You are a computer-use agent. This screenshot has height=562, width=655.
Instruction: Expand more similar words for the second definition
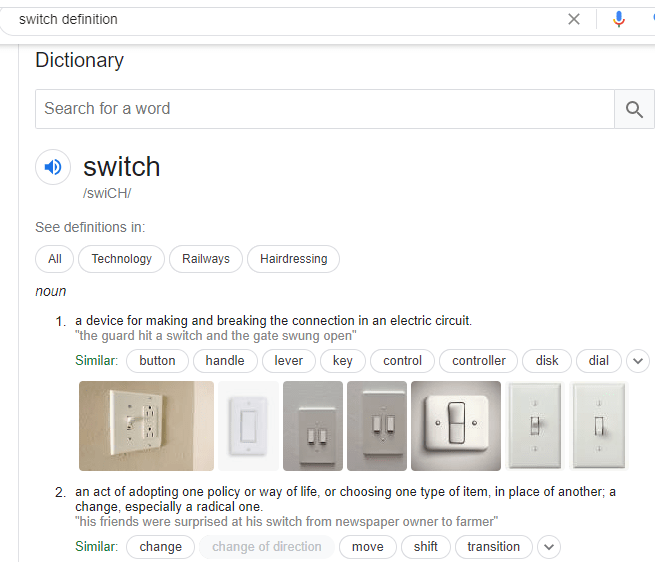(x=548, y=547)
